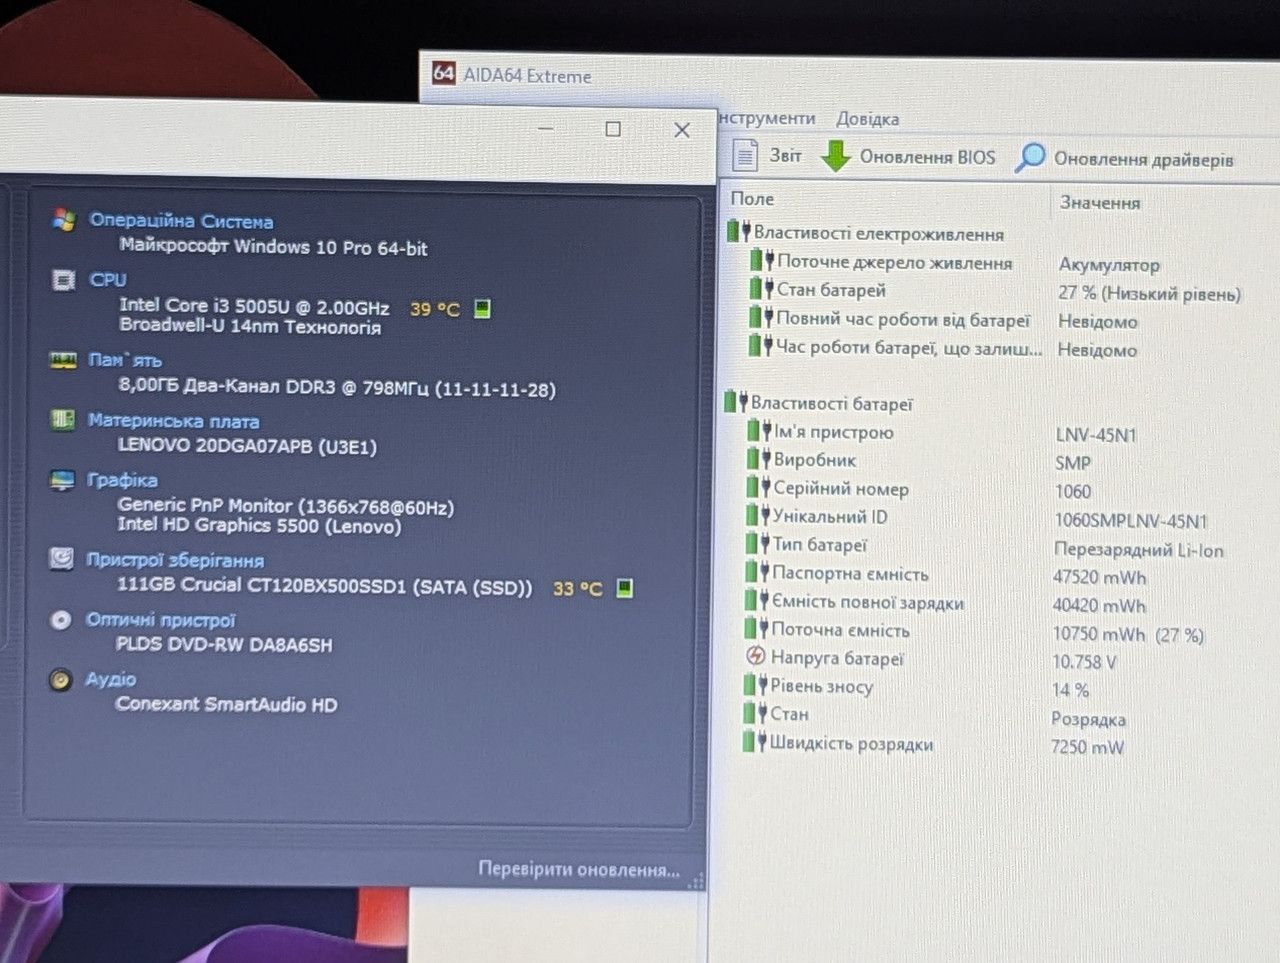
Task: Click the Значення column header
Action: tap(1100, 202)
